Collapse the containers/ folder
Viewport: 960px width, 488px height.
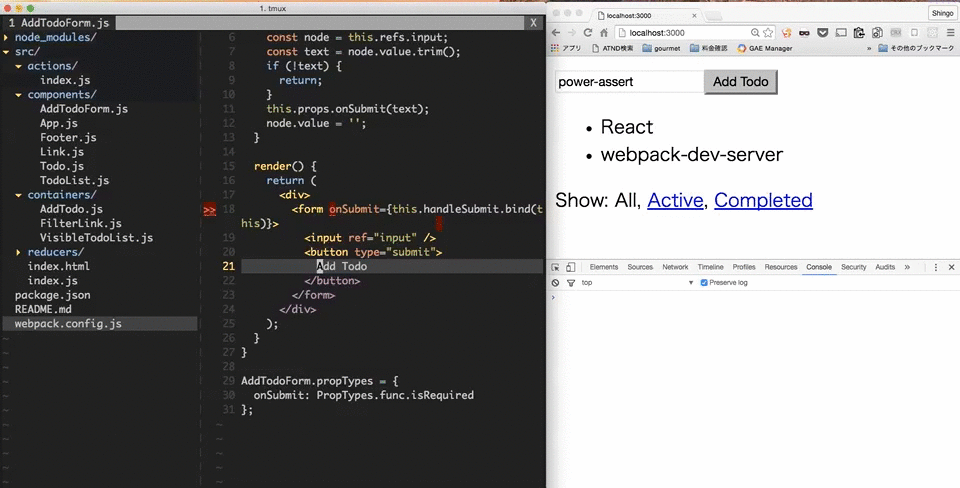tap(18, 195)
